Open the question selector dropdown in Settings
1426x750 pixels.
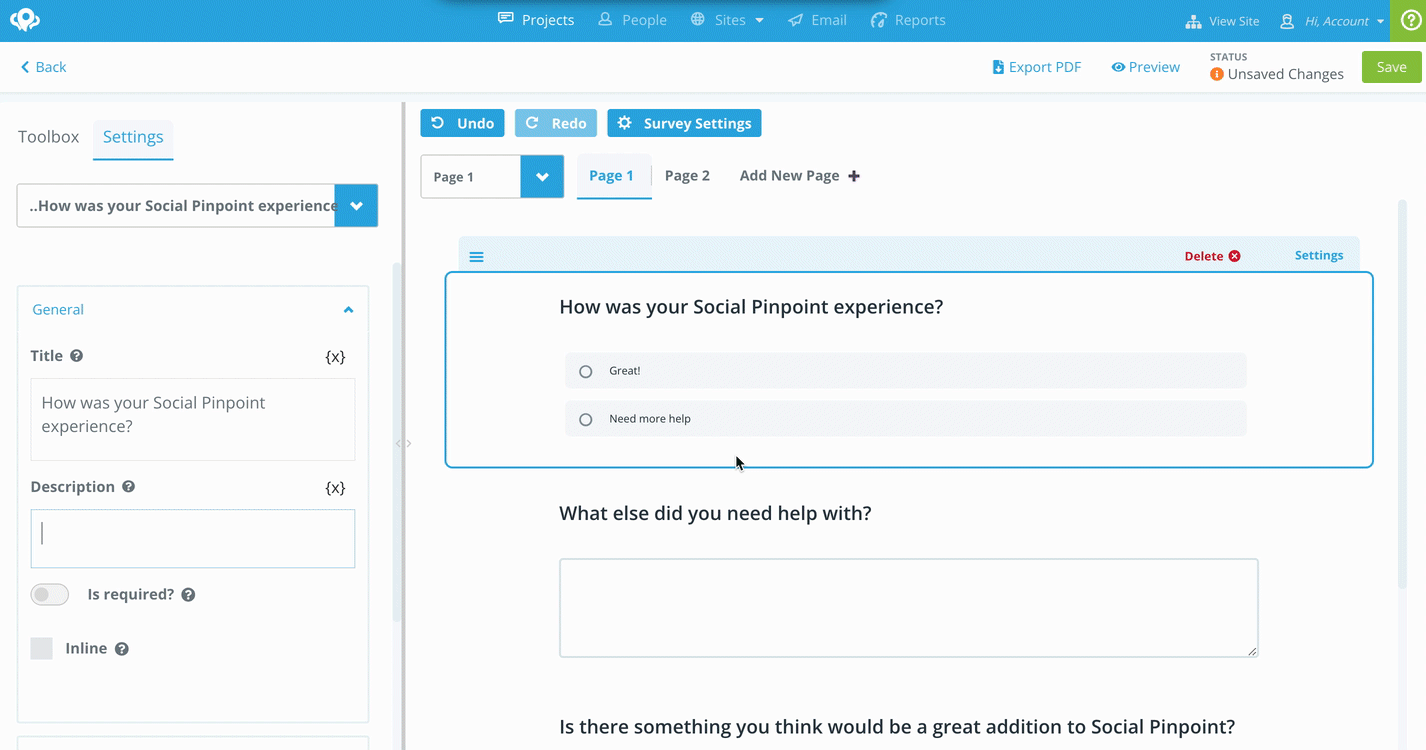(x=356, y=206)
